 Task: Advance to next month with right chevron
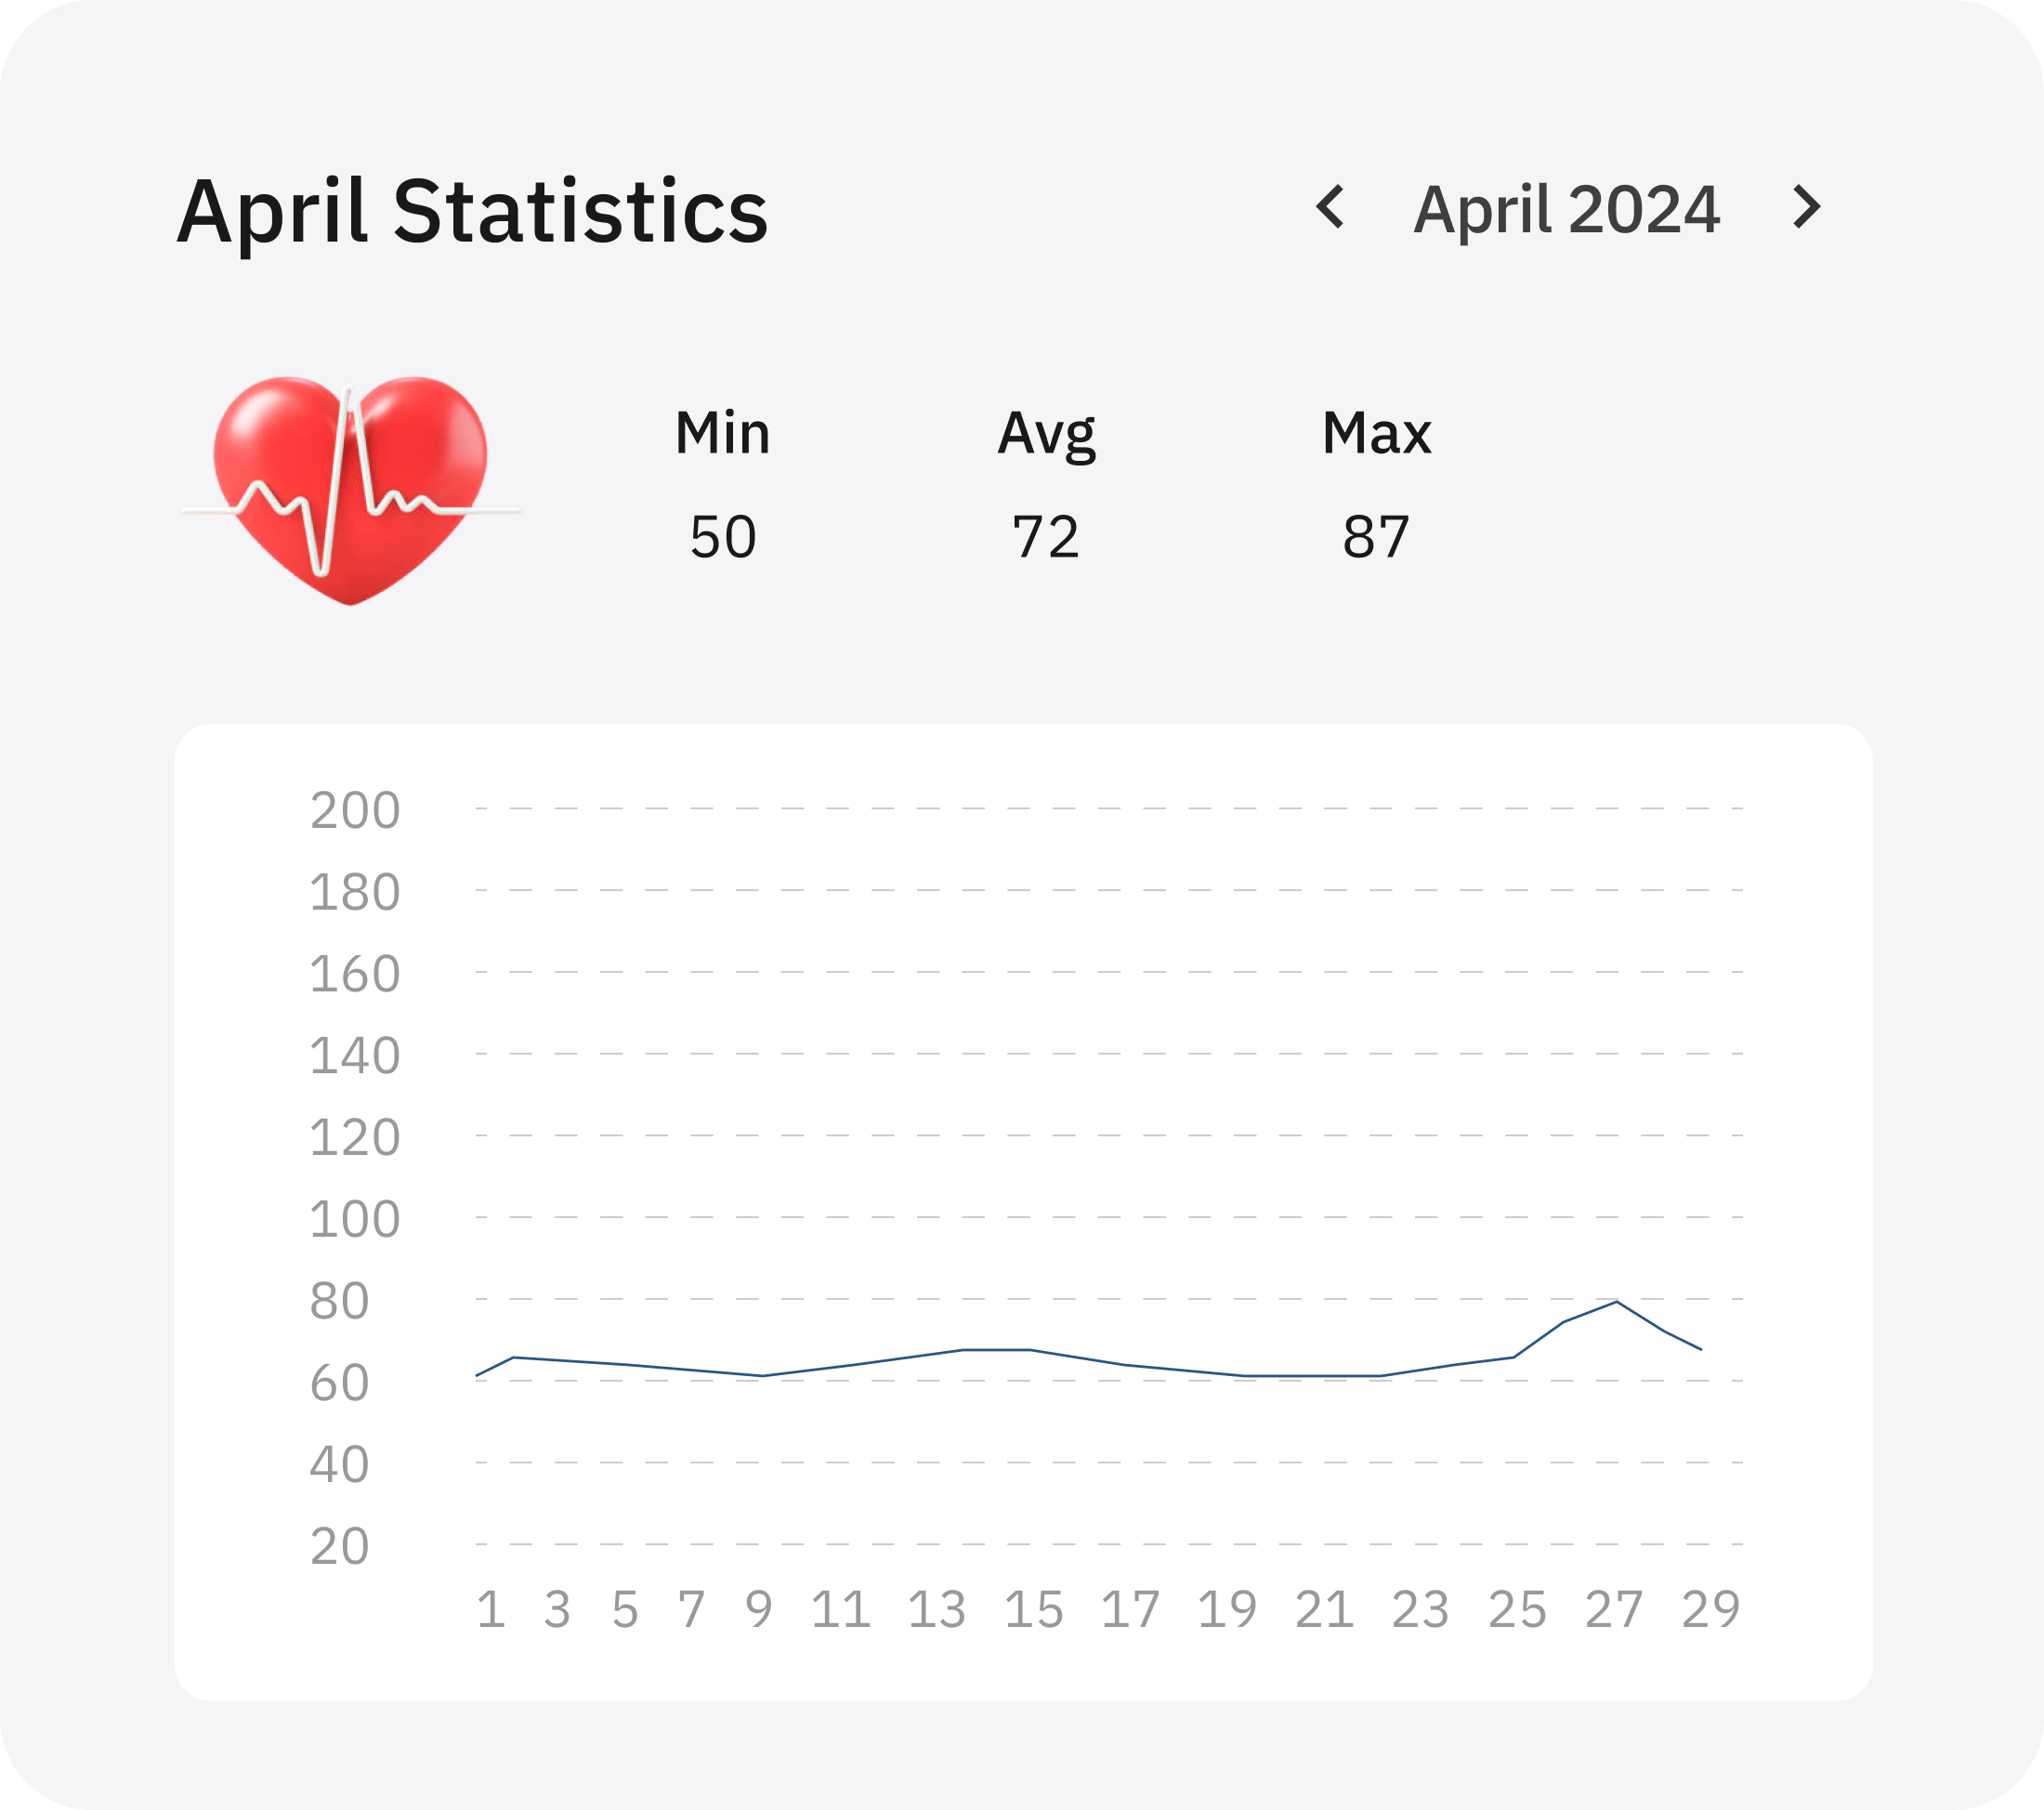tap(1806, 208)
